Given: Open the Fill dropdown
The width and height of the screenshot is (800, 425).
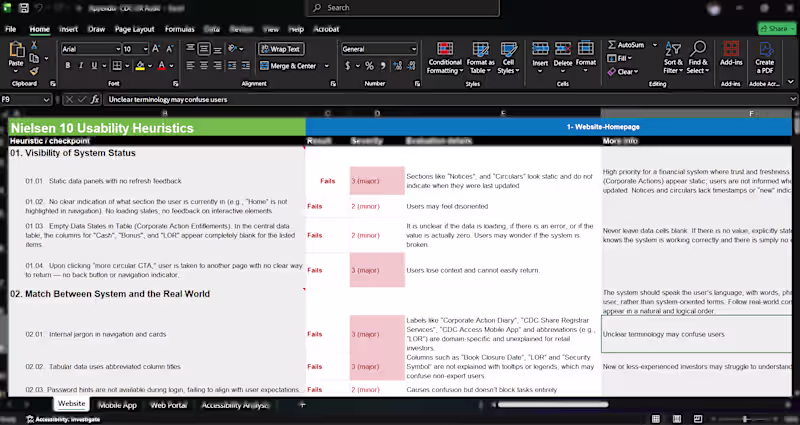Looking at the screenshot, I should [x=620, y=59].
